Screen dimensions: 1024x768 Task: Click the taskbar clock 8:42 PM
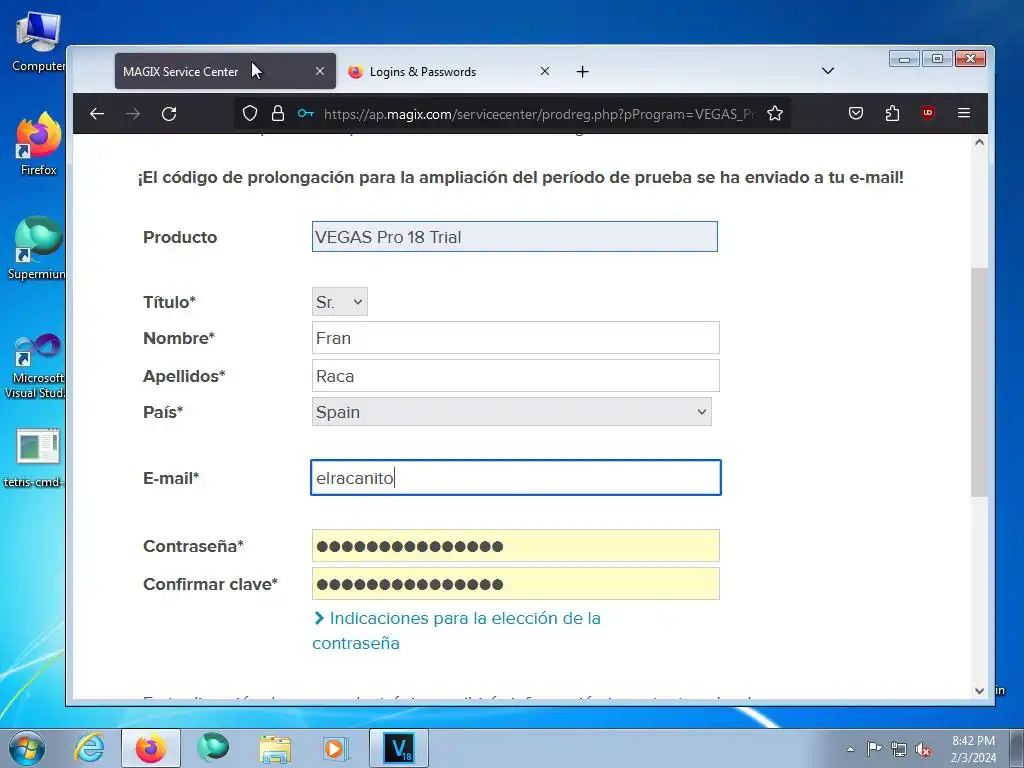[973, 748]
